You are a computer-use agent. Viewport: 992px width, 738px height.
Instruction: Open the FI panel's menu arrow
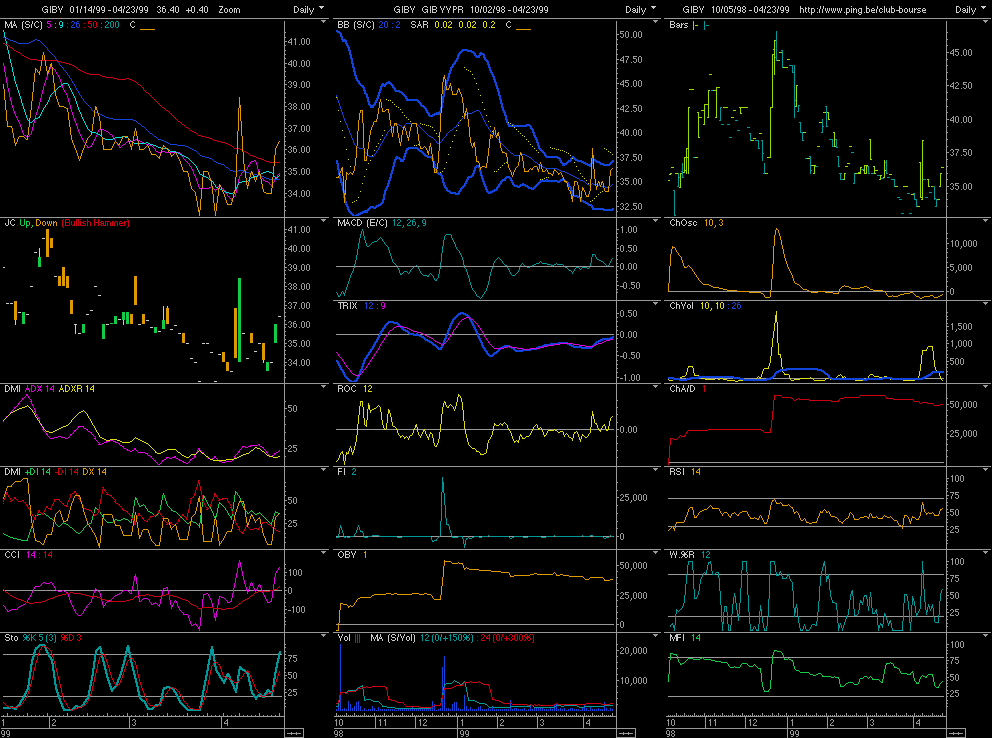coord(655,469)
